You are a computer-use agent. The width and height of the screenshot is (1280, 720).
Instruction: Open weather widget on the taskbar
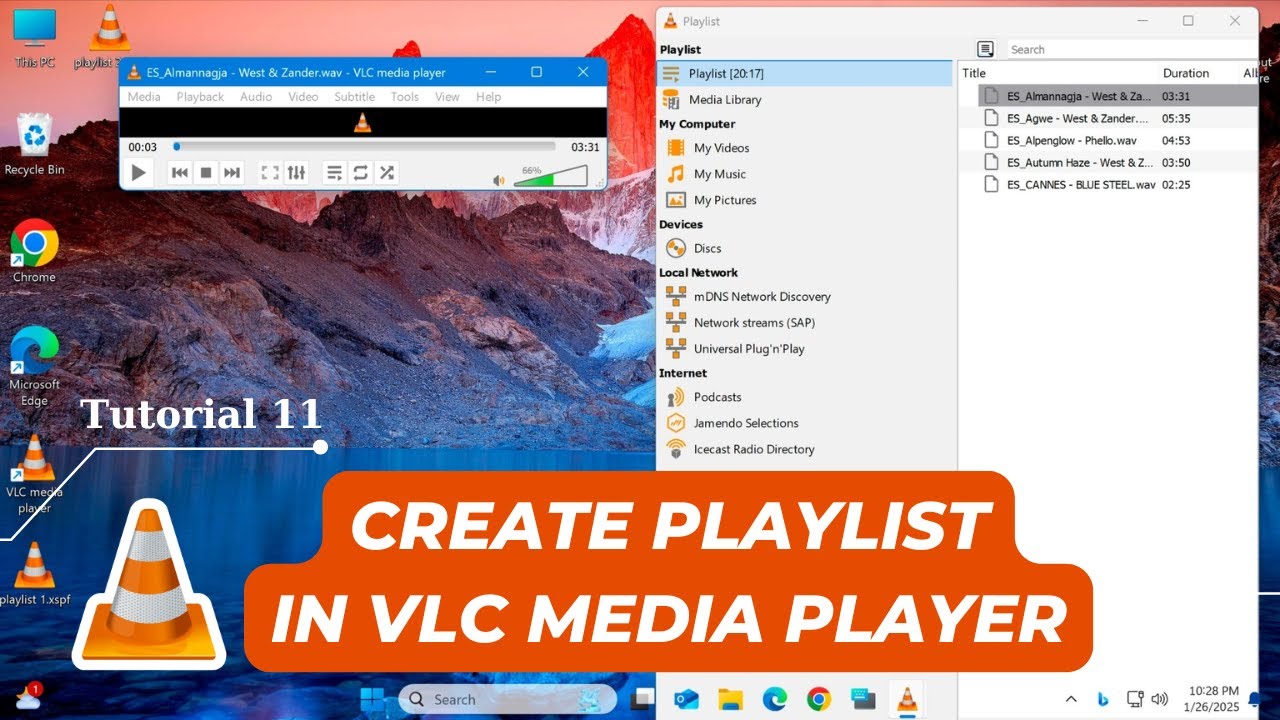(x=27, y=696)
